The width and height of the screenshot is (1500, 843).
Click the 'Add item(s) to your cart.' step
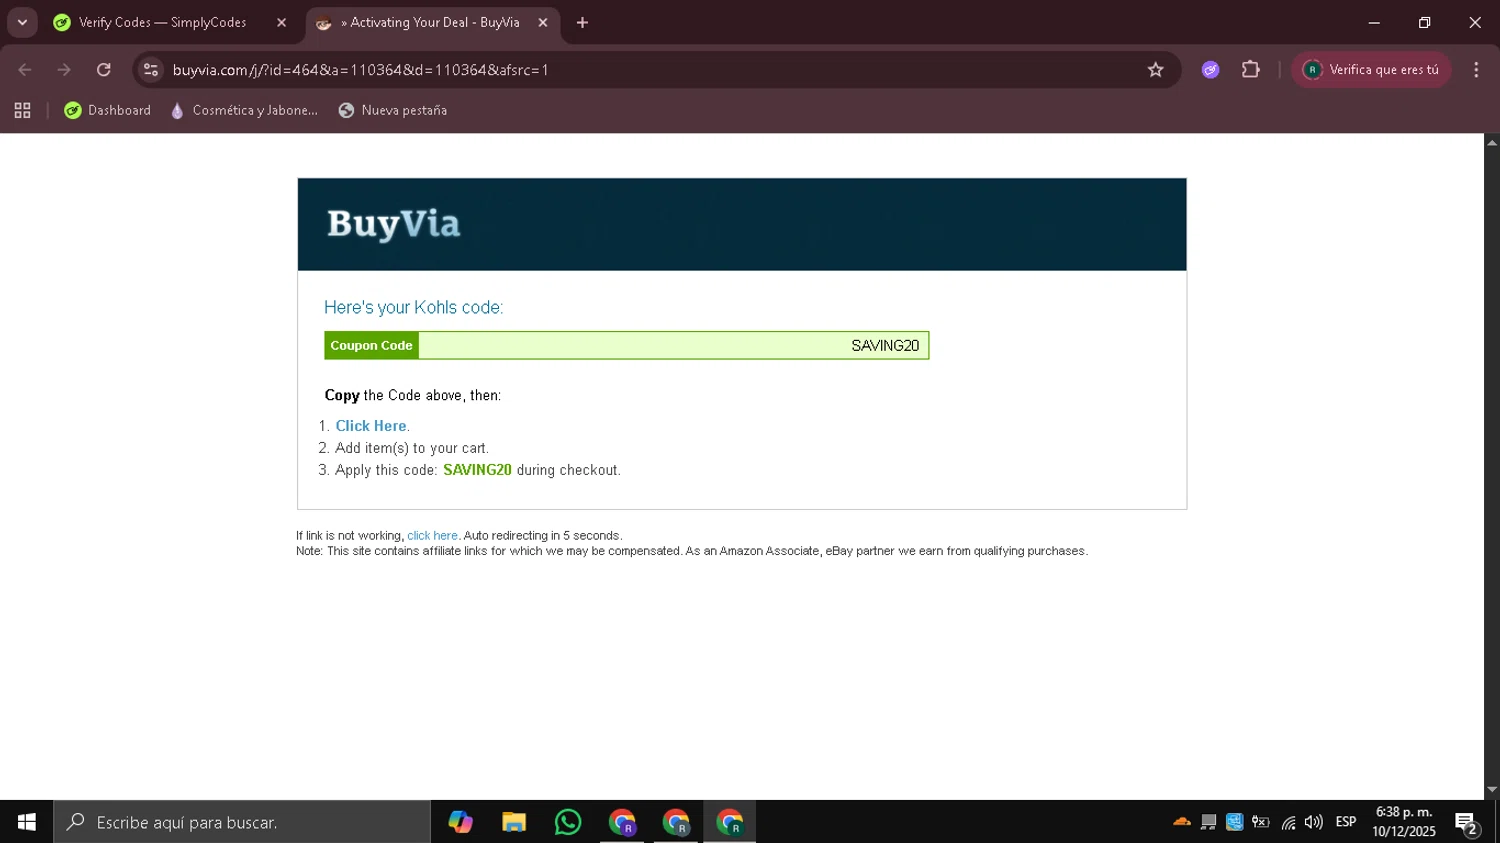412,448
